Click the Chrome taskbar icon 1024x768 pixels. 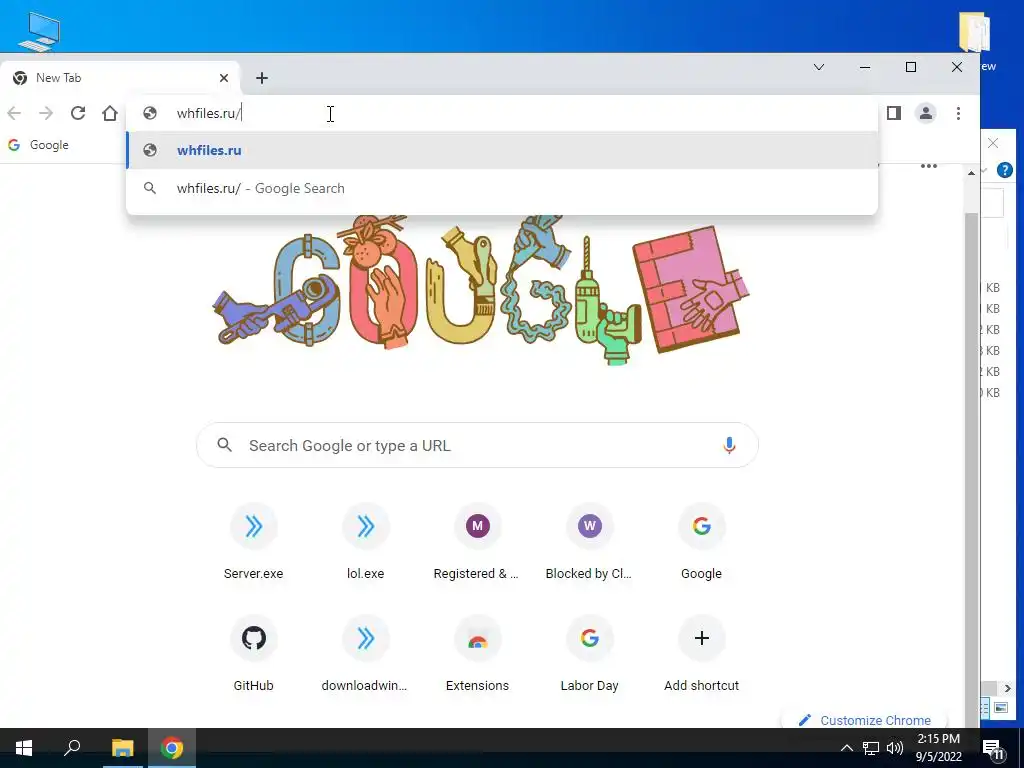point(172,748)
